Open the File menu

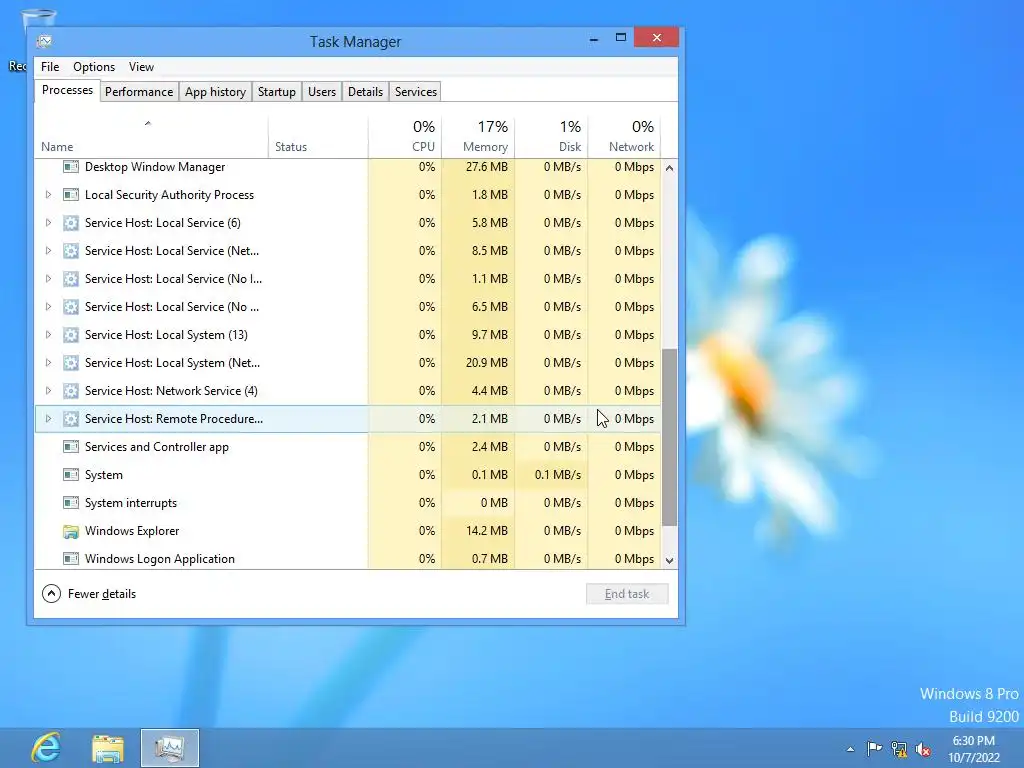coord(50,67)
